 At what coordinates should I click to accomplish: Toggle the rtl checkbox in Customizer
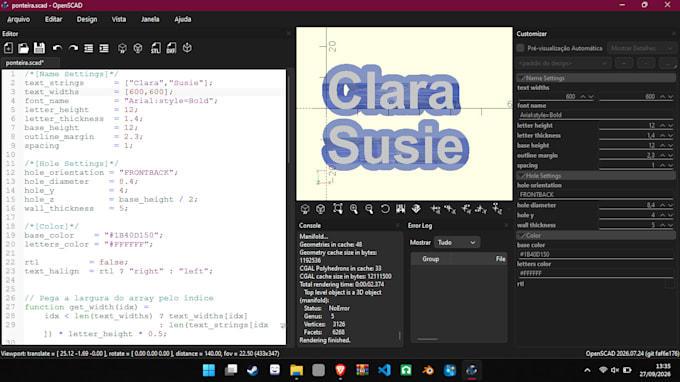[669, 284]
